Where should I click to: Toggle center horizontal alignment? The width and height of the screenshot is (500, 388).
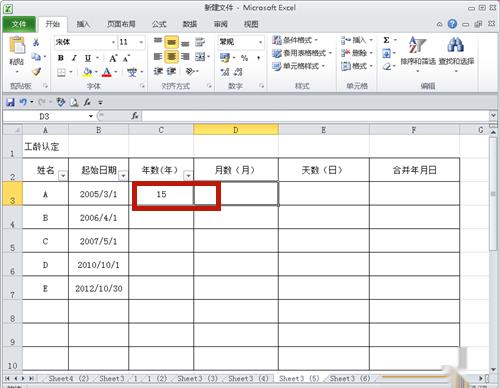tap(171, 57)
